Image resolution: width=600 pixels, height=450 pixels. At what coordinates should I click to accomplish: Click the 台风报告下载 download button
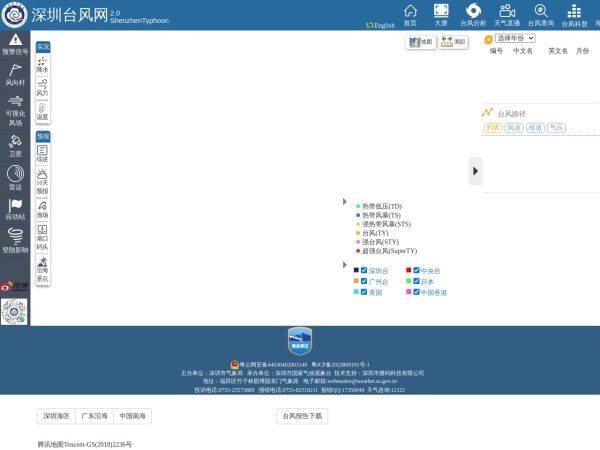point(301,416)
